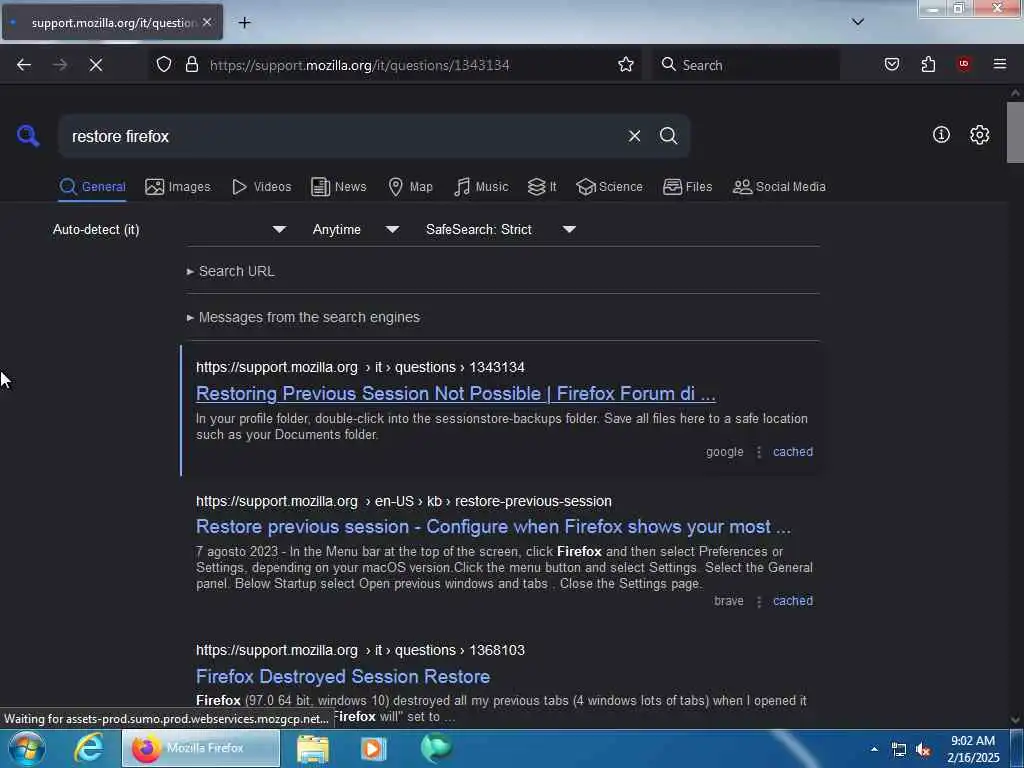Open the tracking protection shield icon
Image resolution: width=1024 pixels, height=768 pixels.
click(164, 64)
